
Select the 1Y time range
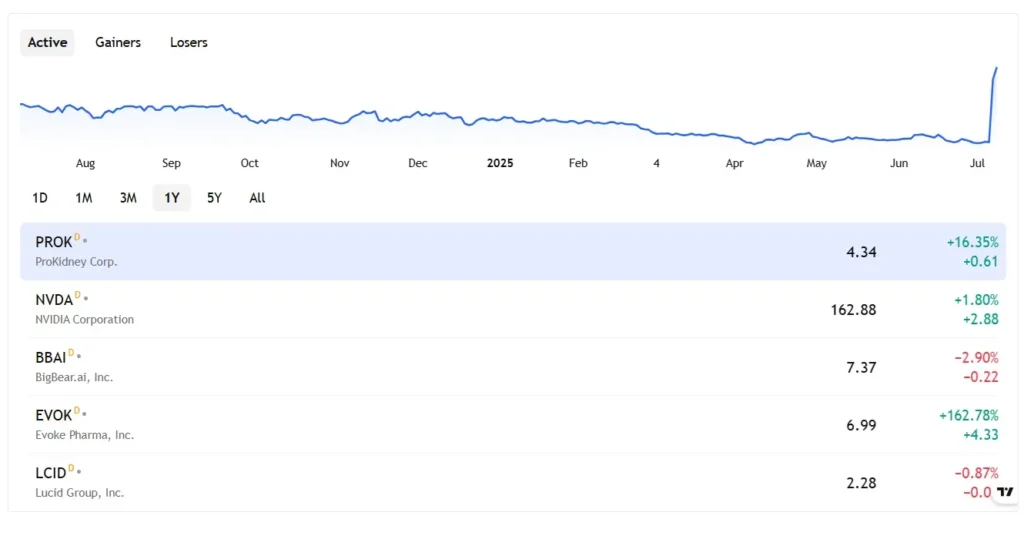pos(171,198)
